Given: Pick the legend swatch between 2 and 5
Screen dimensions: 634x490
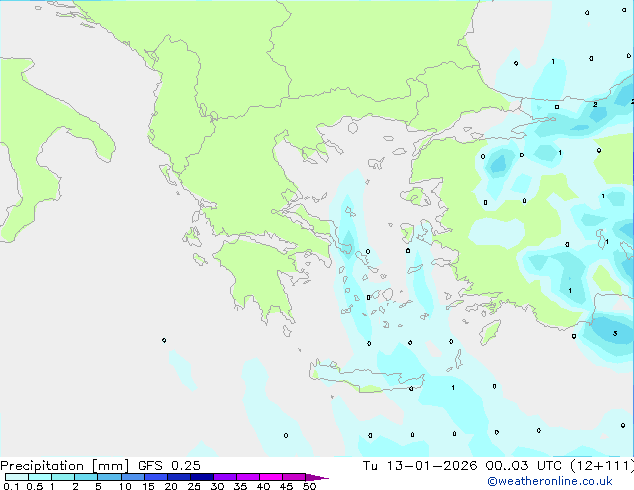Looking at the screenshot, I should (86, 477).
